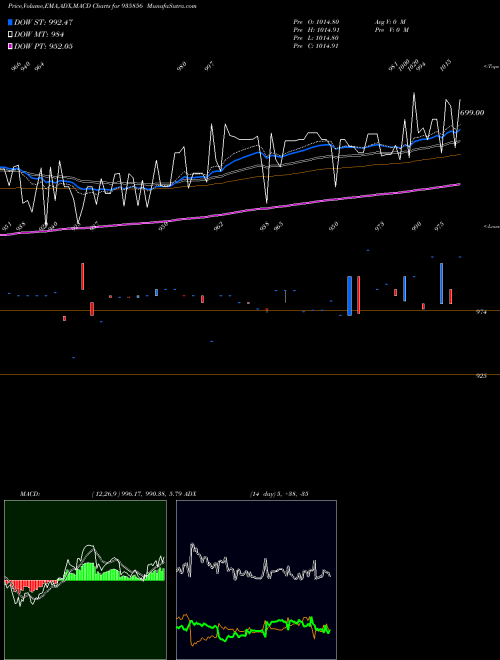Click the magenta DOW PT legend swatch
Screen dimensions: 500x660
coord(10,46)
